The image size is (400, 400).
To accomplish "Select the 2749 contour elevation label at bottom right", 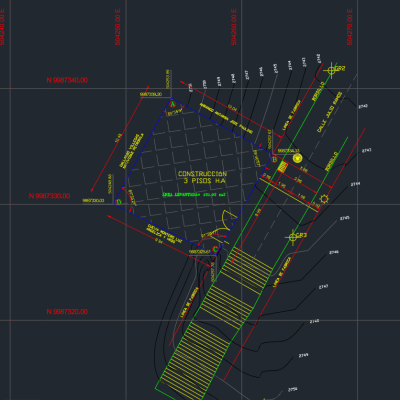I will (303, 356).
